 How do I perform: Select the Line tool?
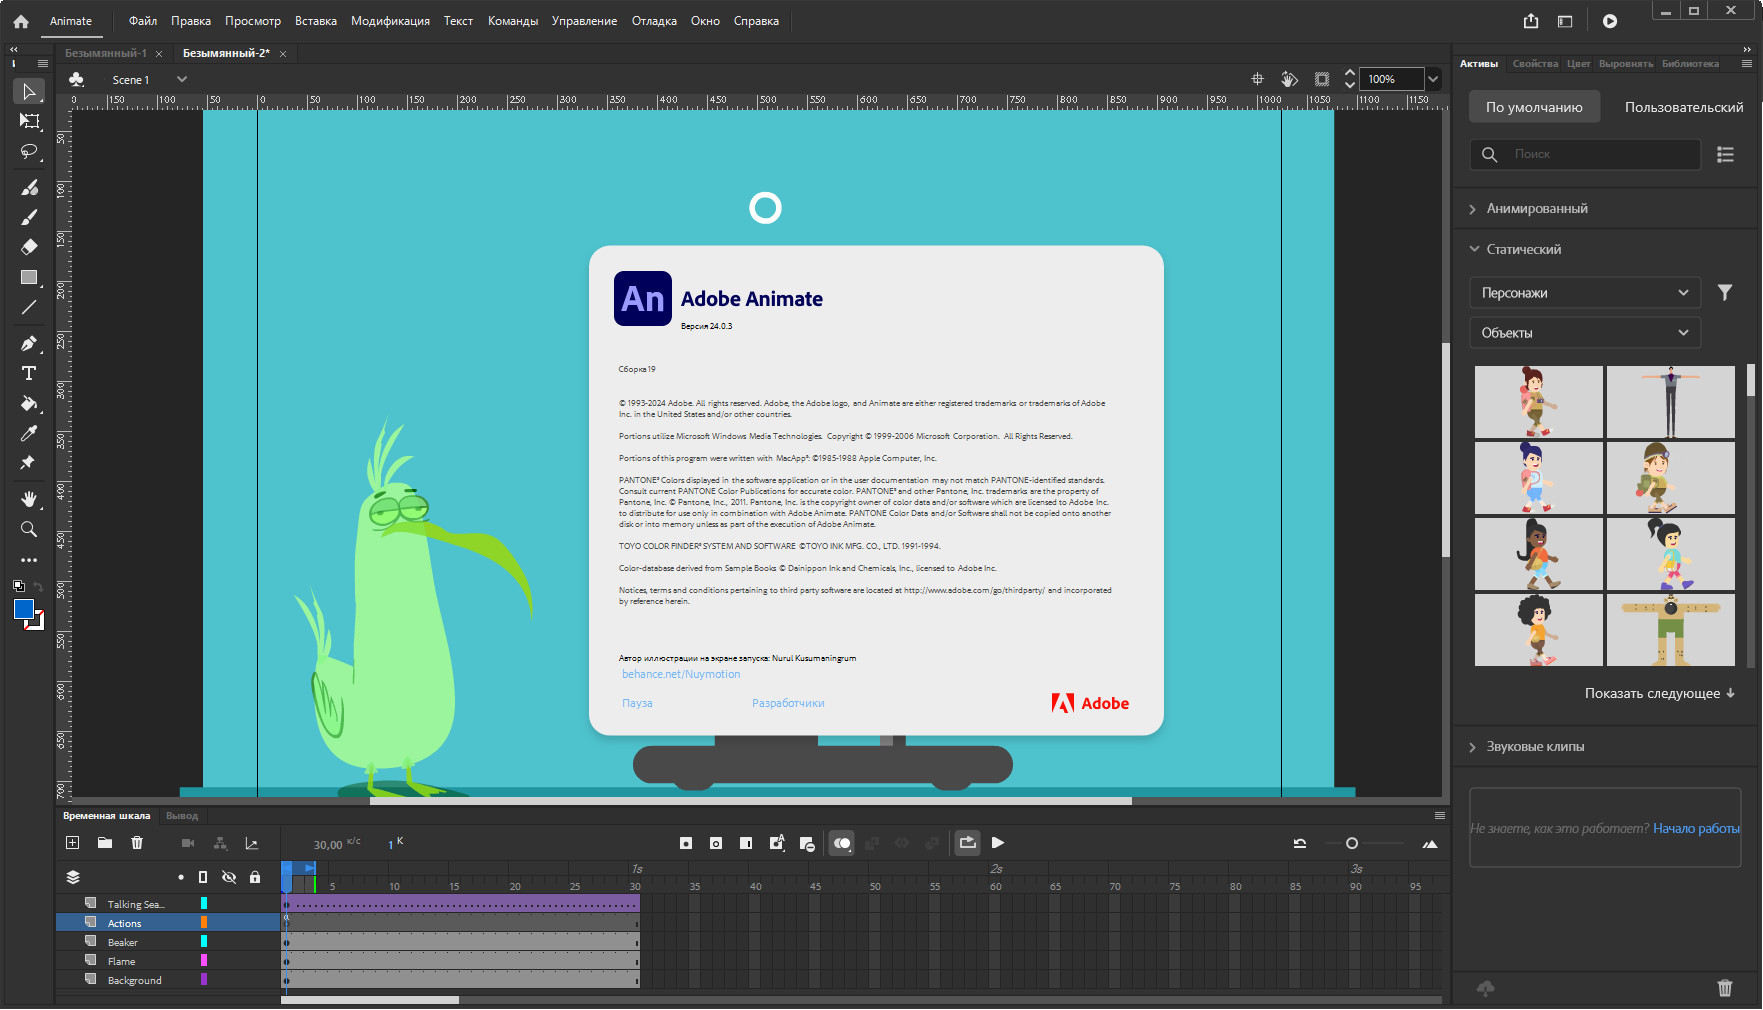(x=29, y=308)
